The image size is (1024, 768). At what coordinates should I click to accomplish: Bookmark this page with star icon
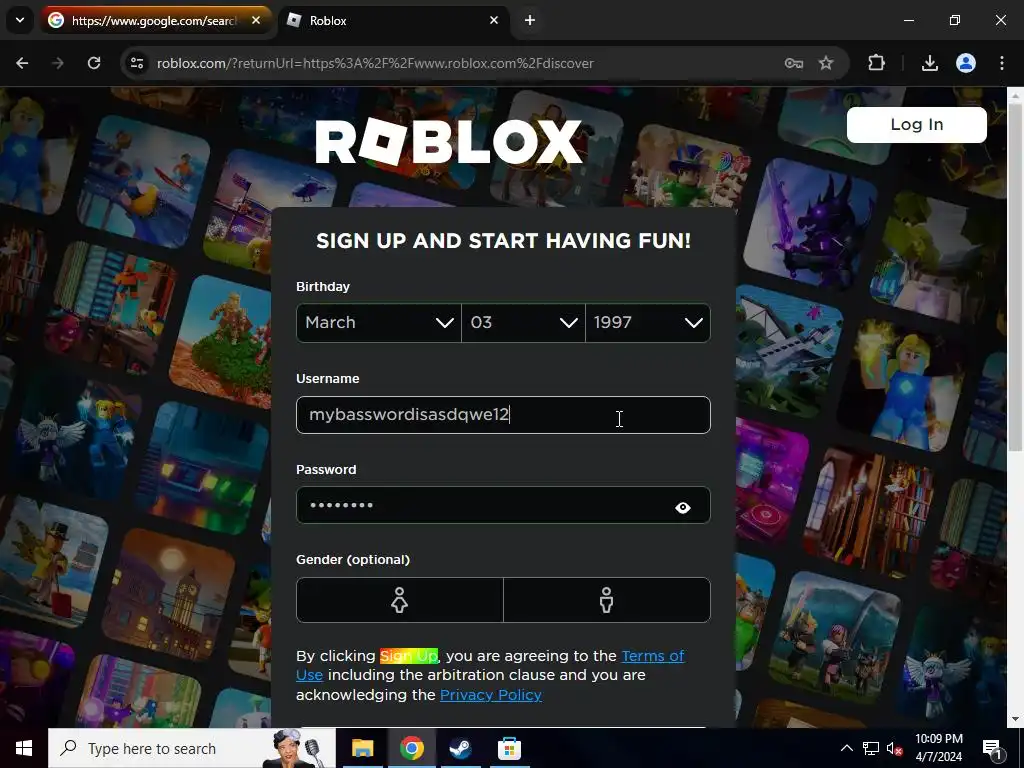coord(826,63)
